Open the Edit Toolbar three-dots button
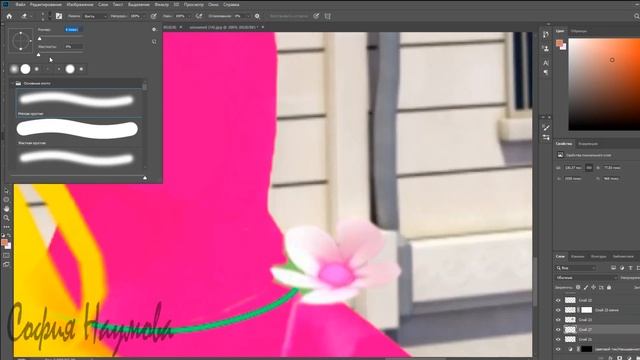Image resolution: width=640 pixels, height=360 pixels. (x=6, y=227)
